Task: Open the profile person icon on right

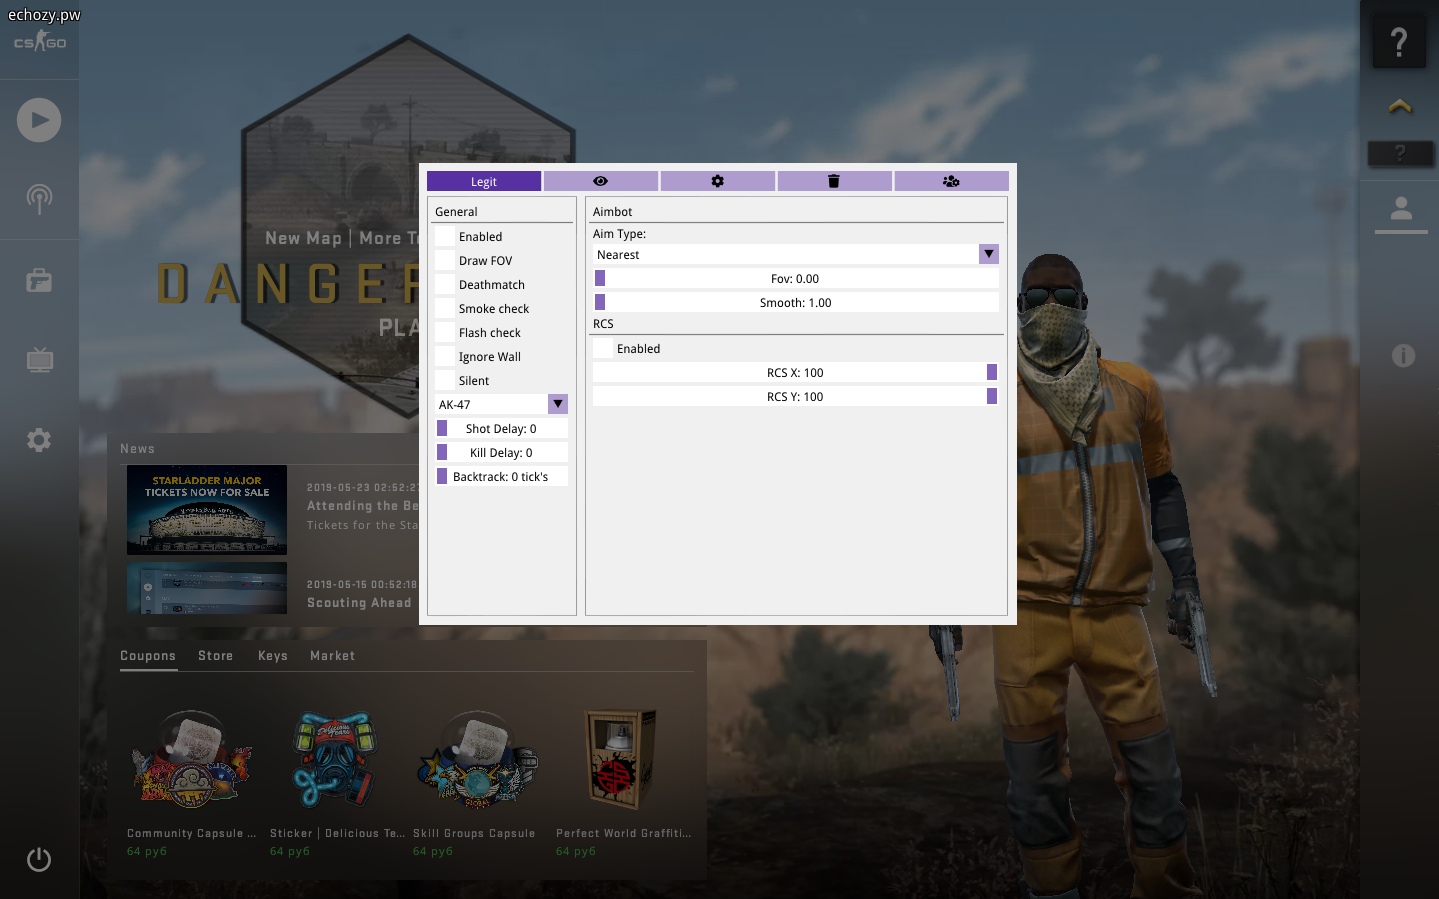Action: coord(1401,209)
